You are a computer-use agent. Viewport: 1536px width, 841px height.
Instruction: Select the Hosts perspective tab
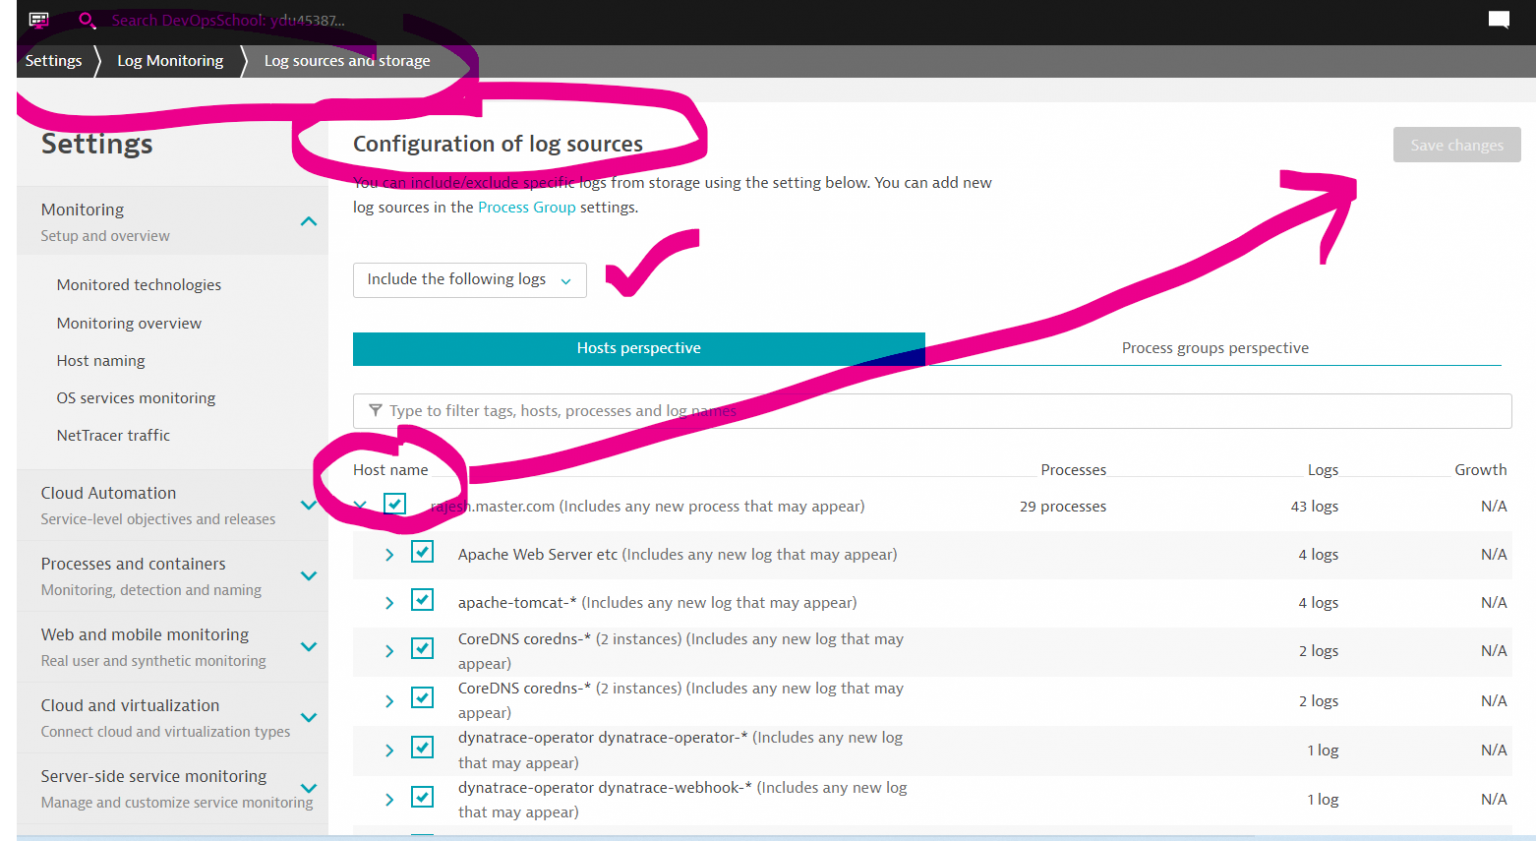[638, 348]
